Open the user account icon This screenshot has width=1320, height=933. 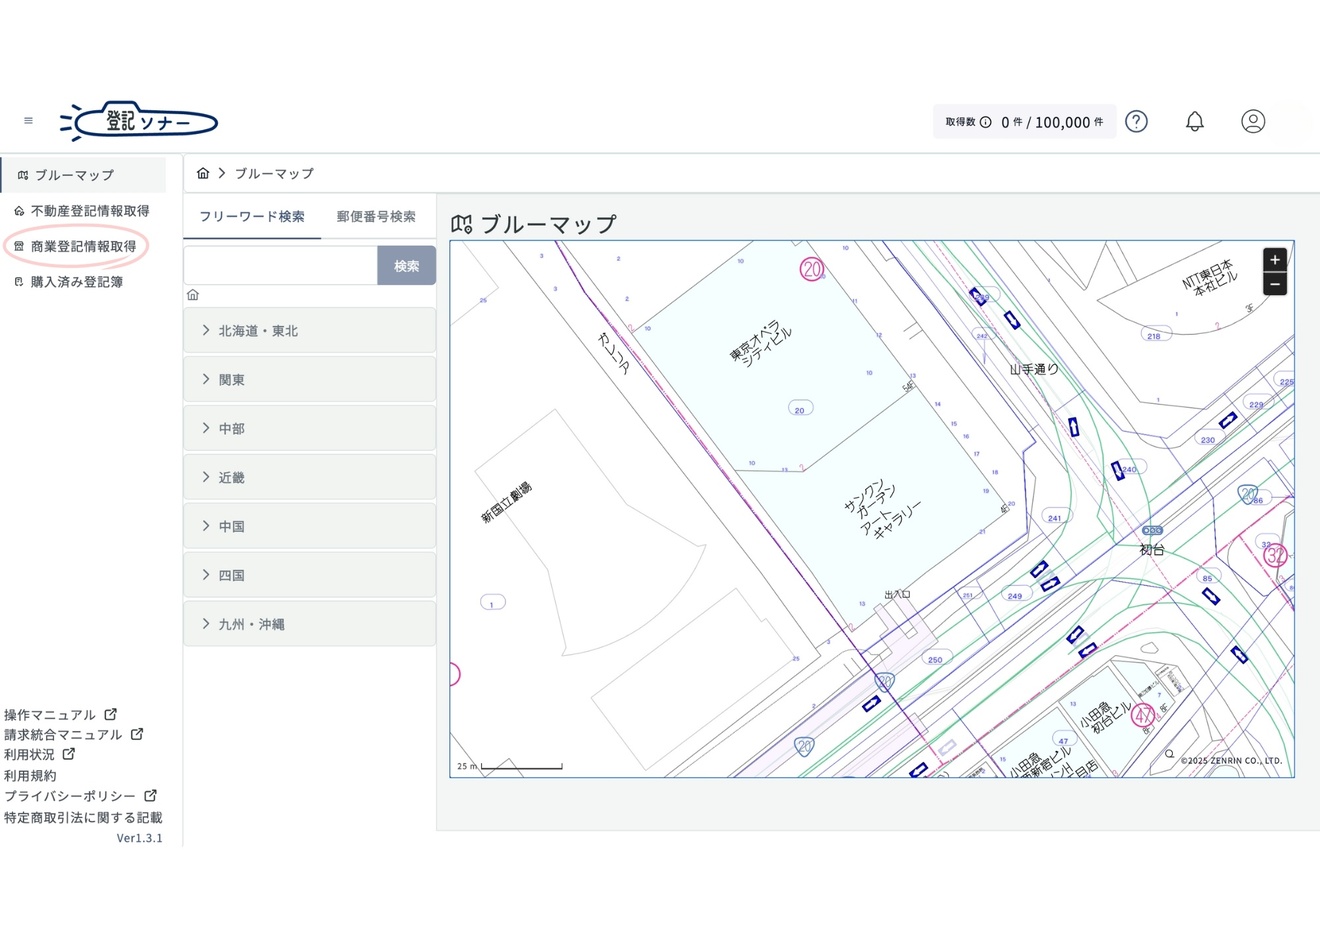1253,121
